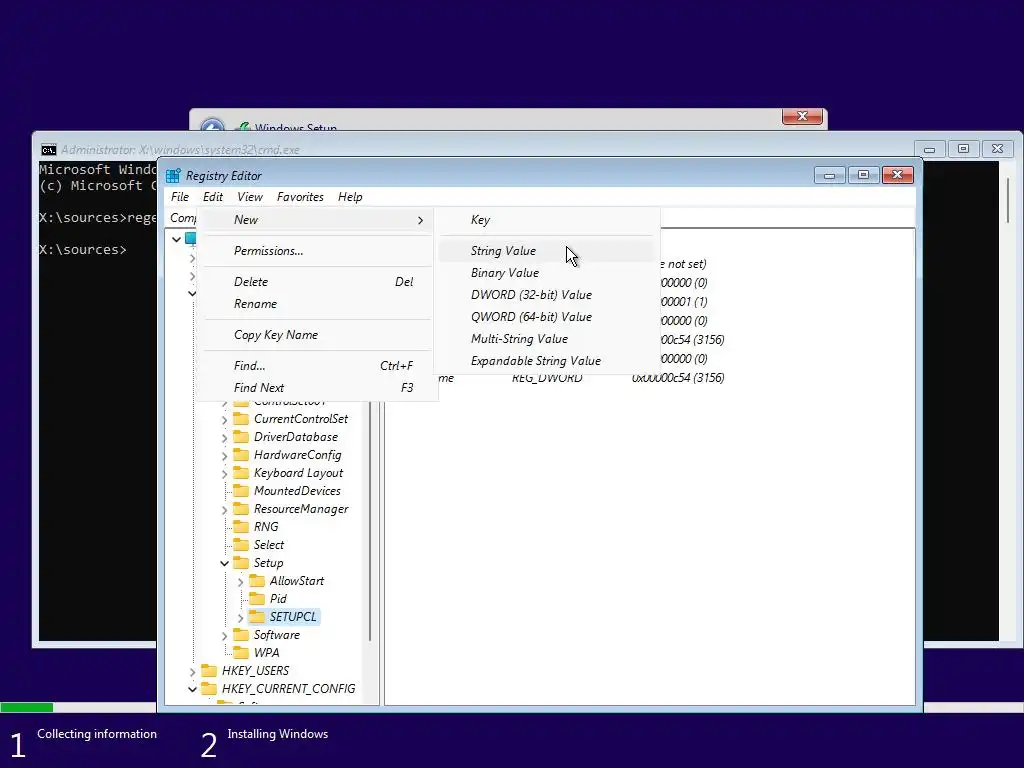1024x768 pixels.
Task: Expand the ResourceManager key
Action: point(225,509)
